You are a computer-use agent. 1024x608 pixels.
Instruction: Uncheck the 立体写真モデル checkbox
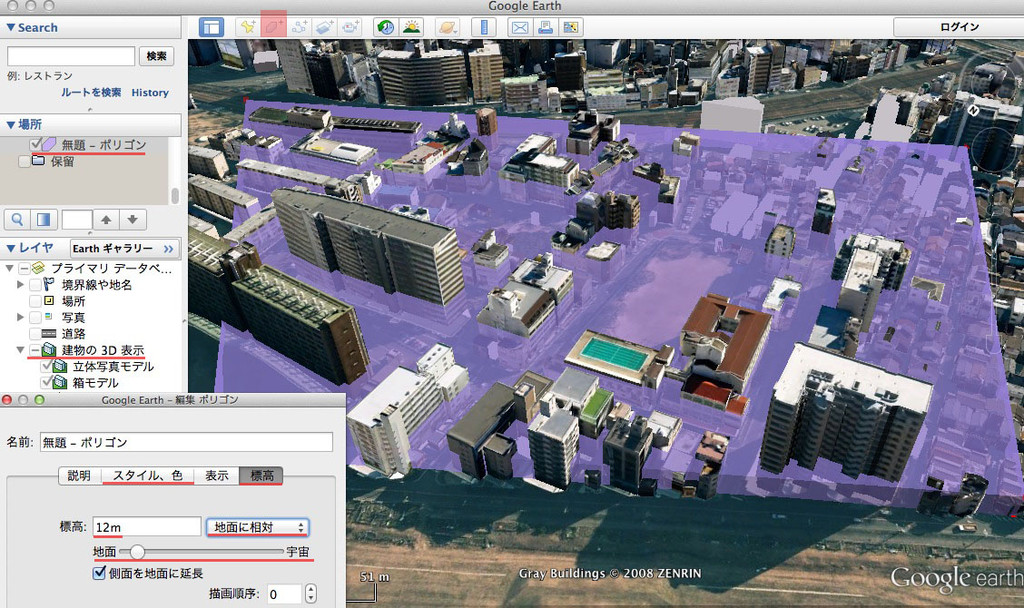coord(46,366)
